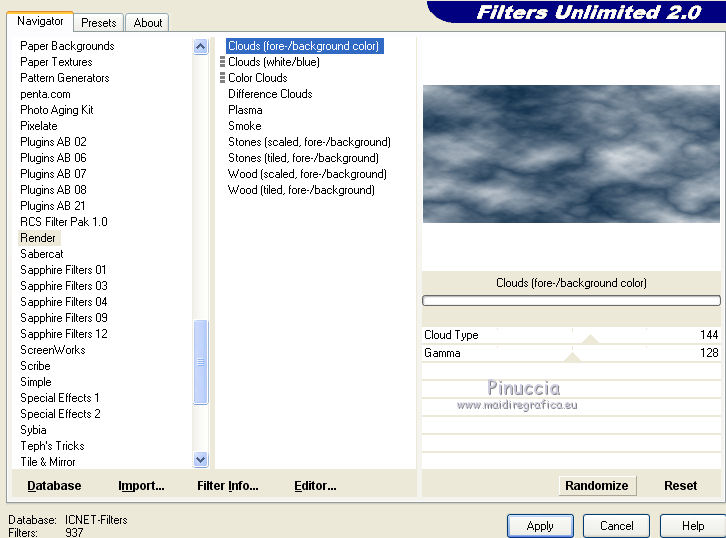Viewport: 726px width, 538px height.
Task: Select Plugins AB 08 category
Action: (x=53, y=190)
